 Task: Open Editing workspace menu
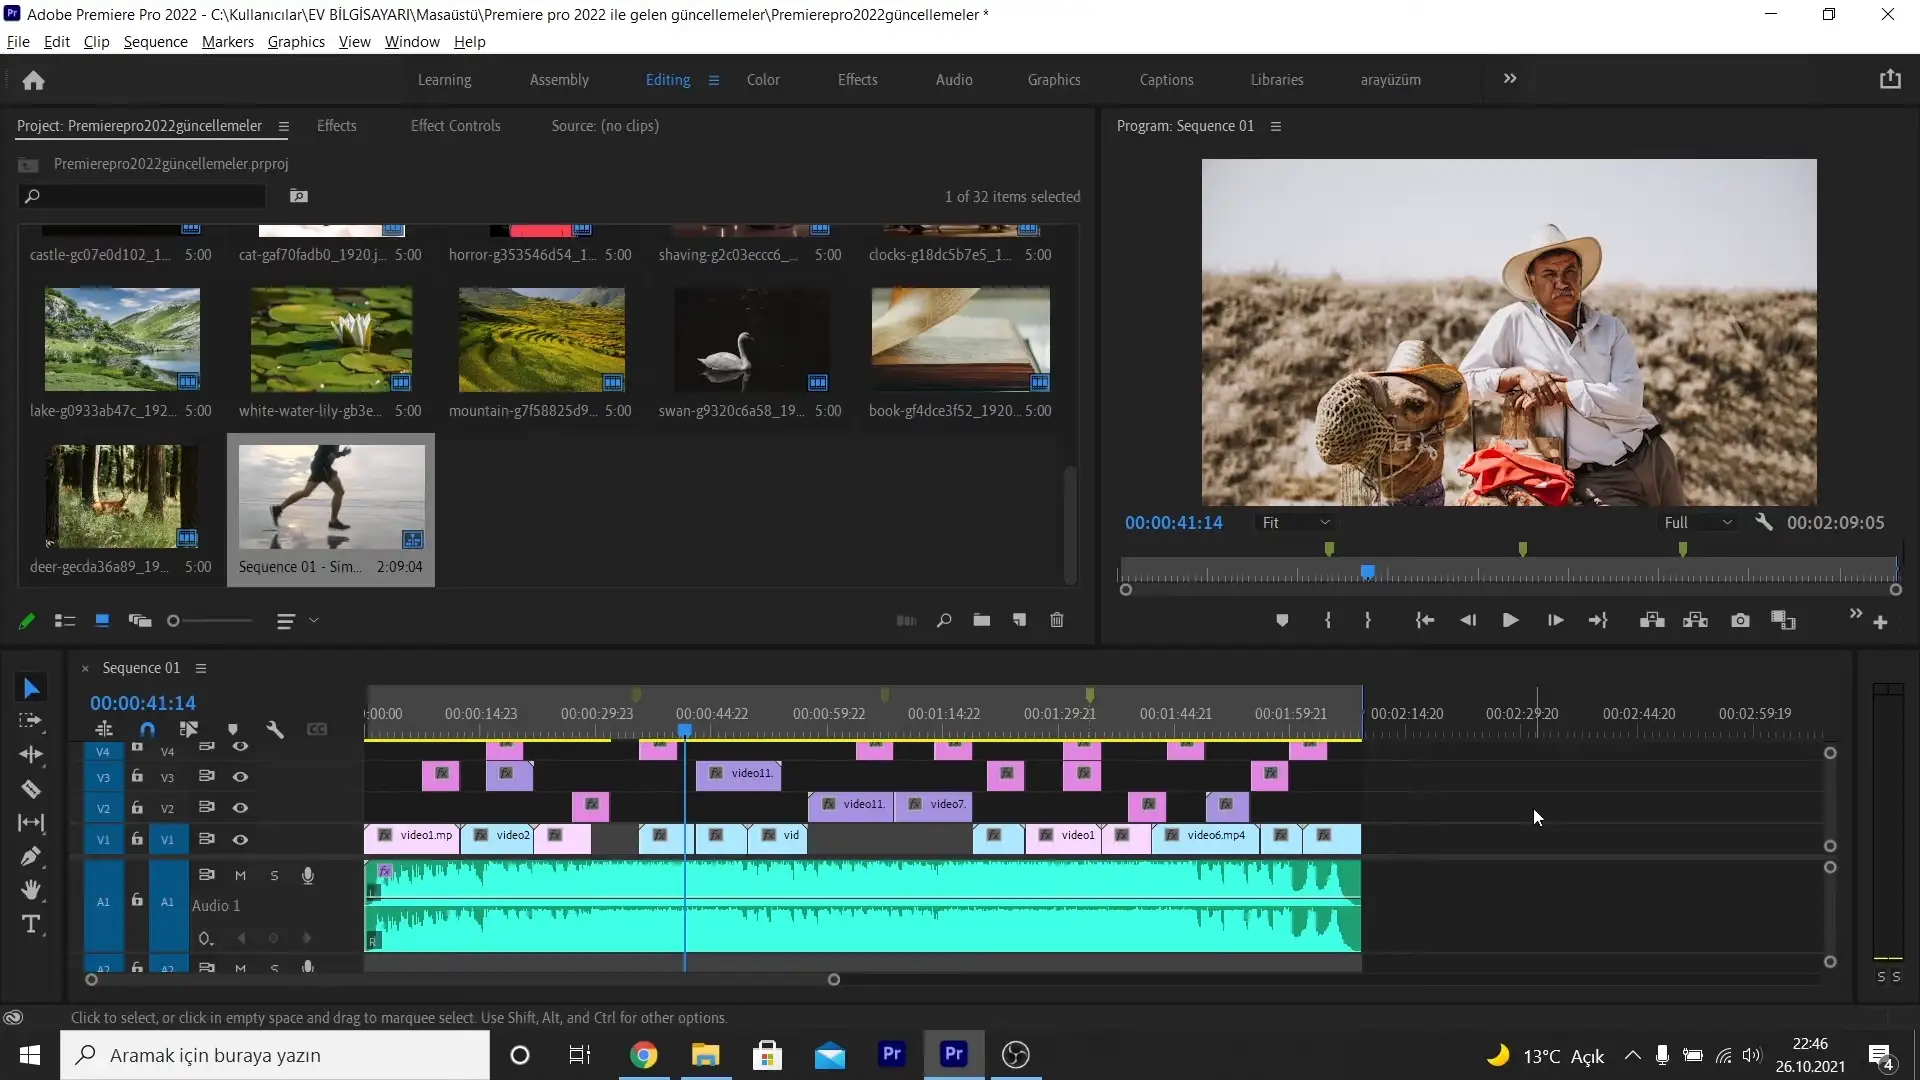tap(714, 80)
